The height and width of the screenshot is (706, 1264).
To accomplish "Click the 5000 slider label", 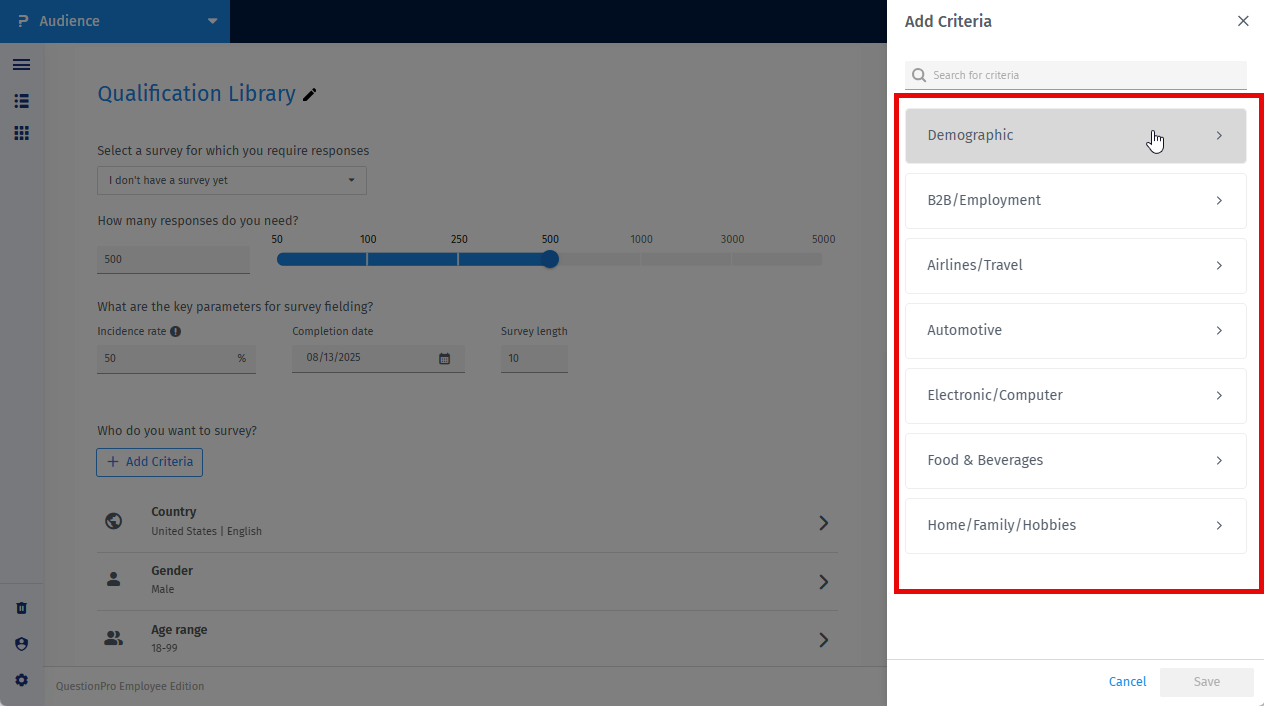I will click(x=823, y=239).
